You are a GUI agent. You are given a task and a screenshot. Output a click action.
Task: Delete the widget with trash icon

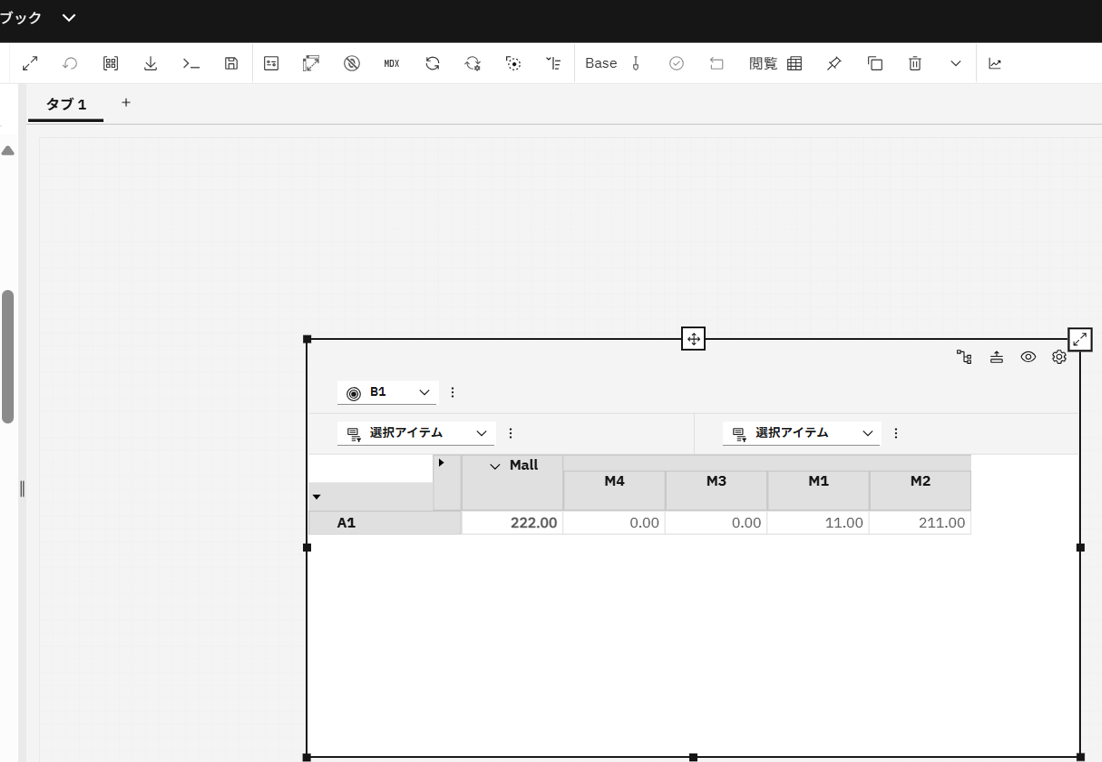point(915,63)
